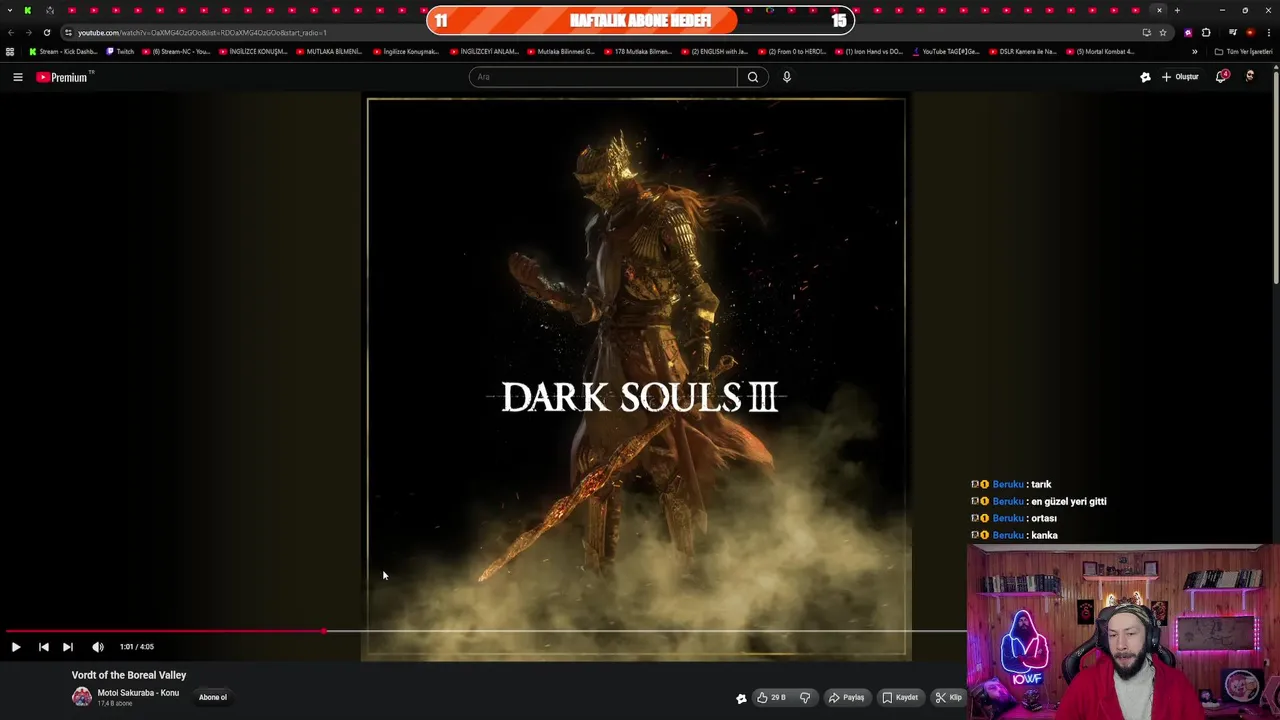Open YouTube TAG bookmark
This screenshot has height=720, width=1280.
click(946, 51)
